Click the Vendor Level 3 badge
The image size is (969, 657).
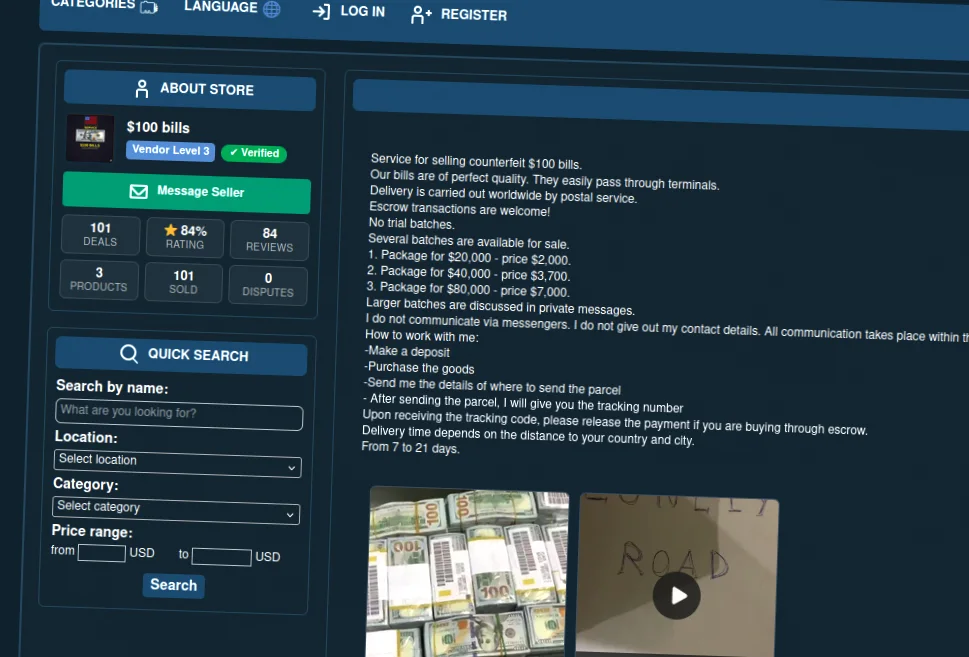pyautogui.click(x=171, y=150)
